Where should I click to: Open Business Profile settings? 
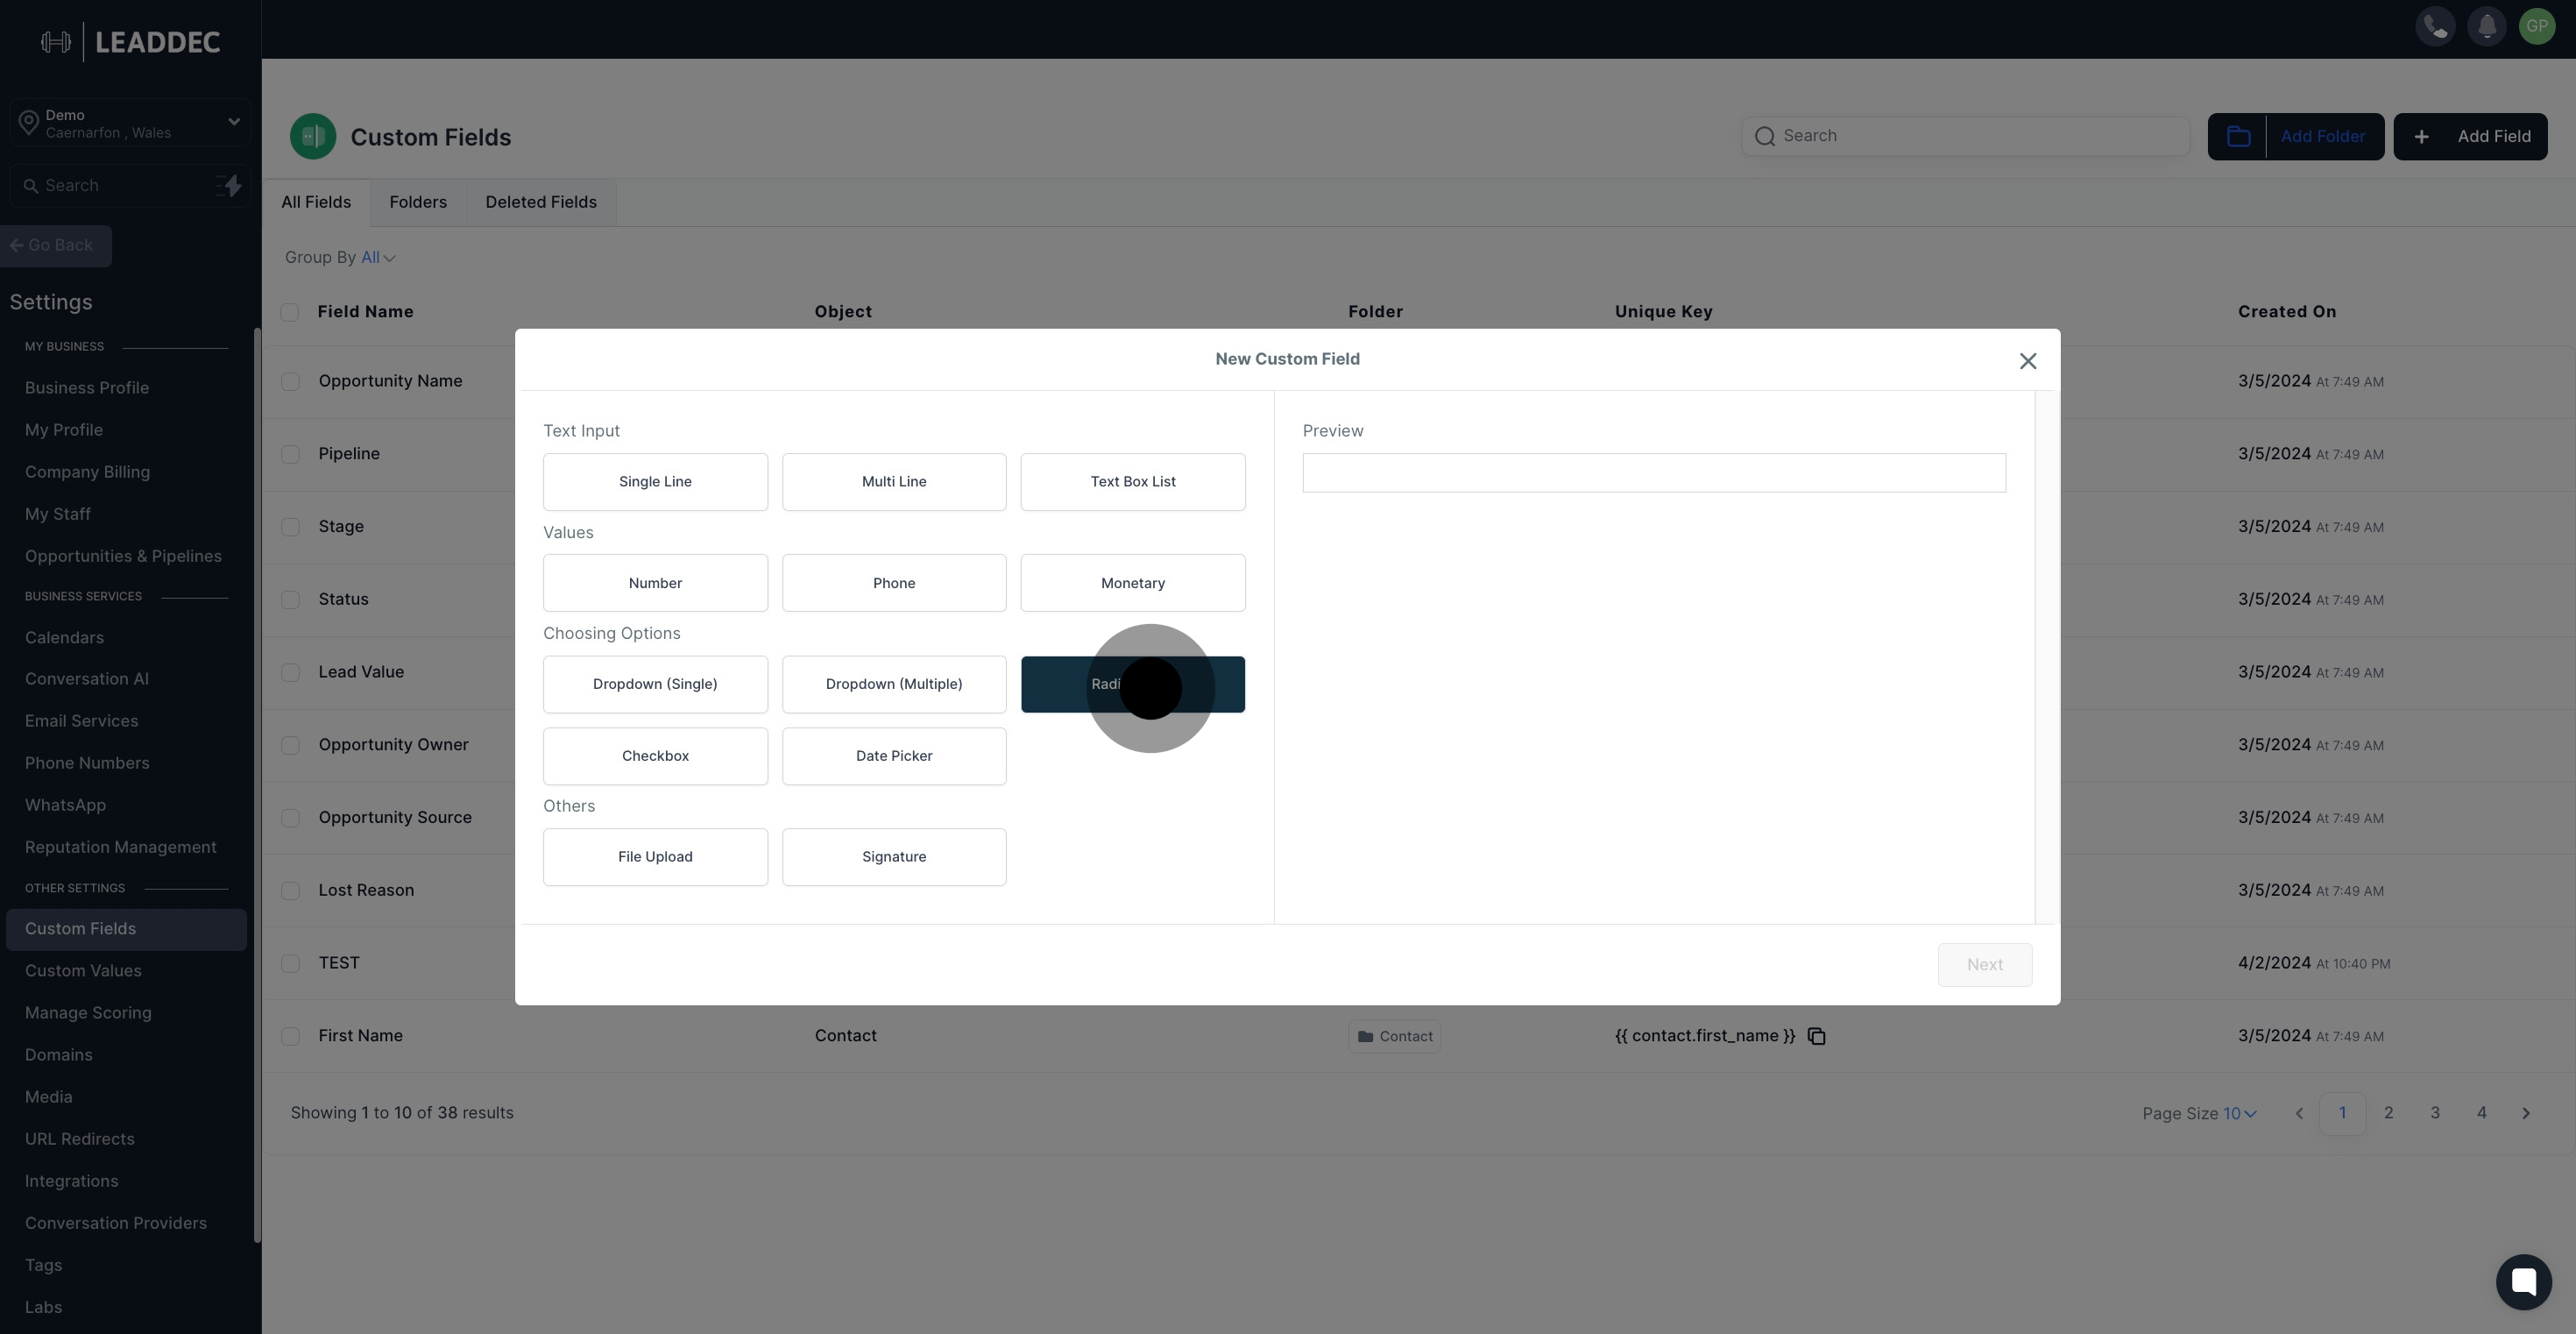(x=87, y=388)
